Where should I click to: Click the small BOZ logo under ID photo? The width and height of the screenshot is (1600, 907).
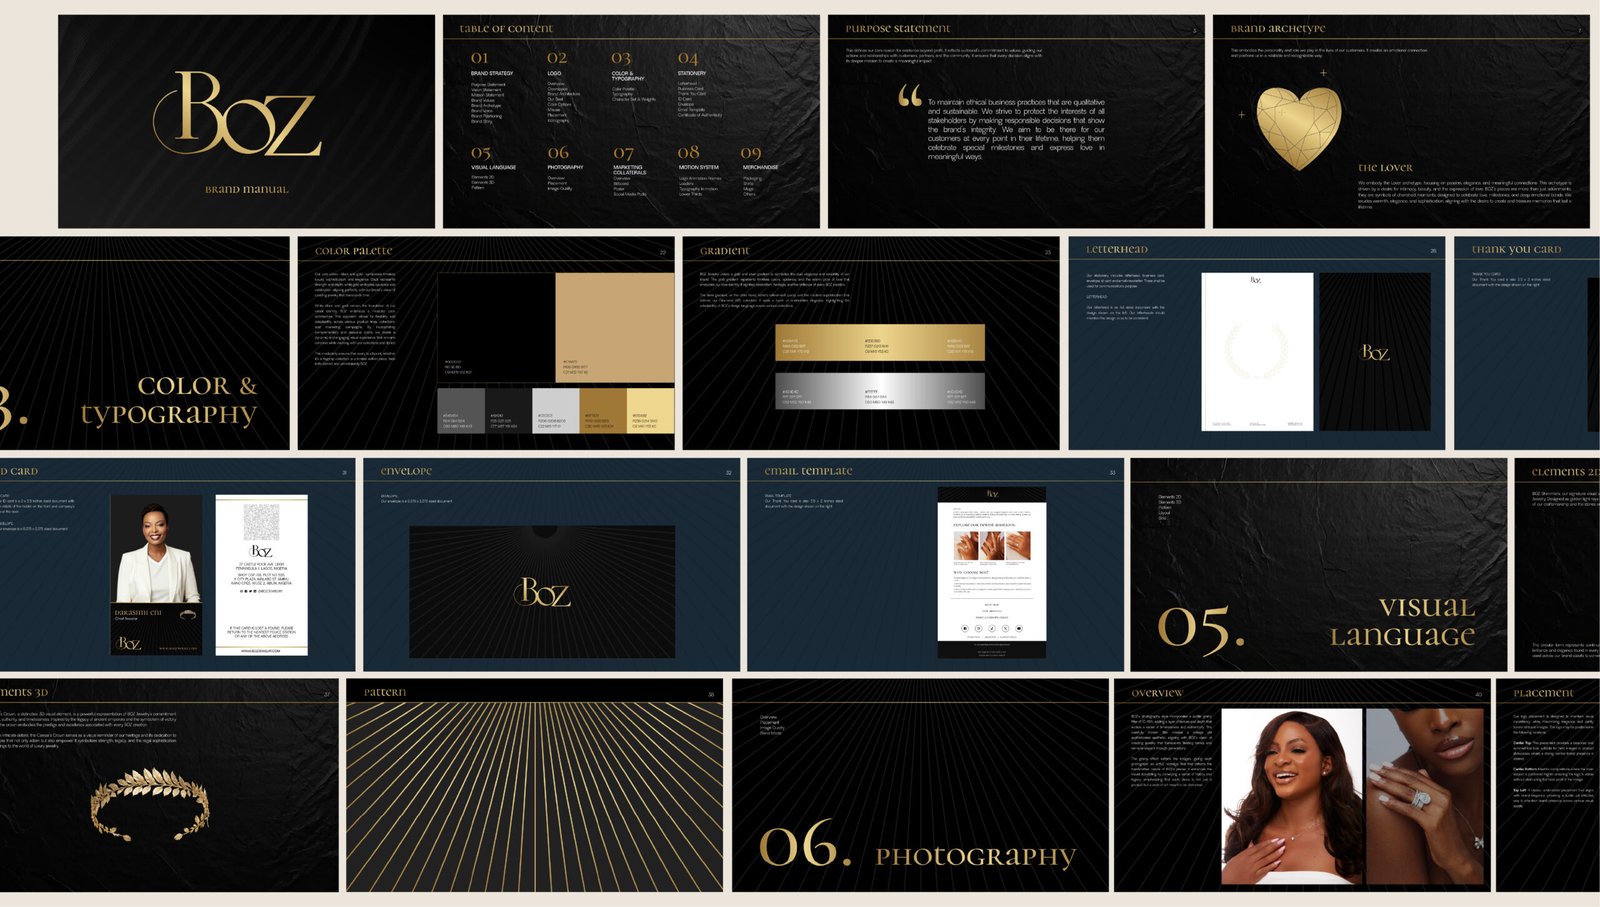[x=129, y=642]
